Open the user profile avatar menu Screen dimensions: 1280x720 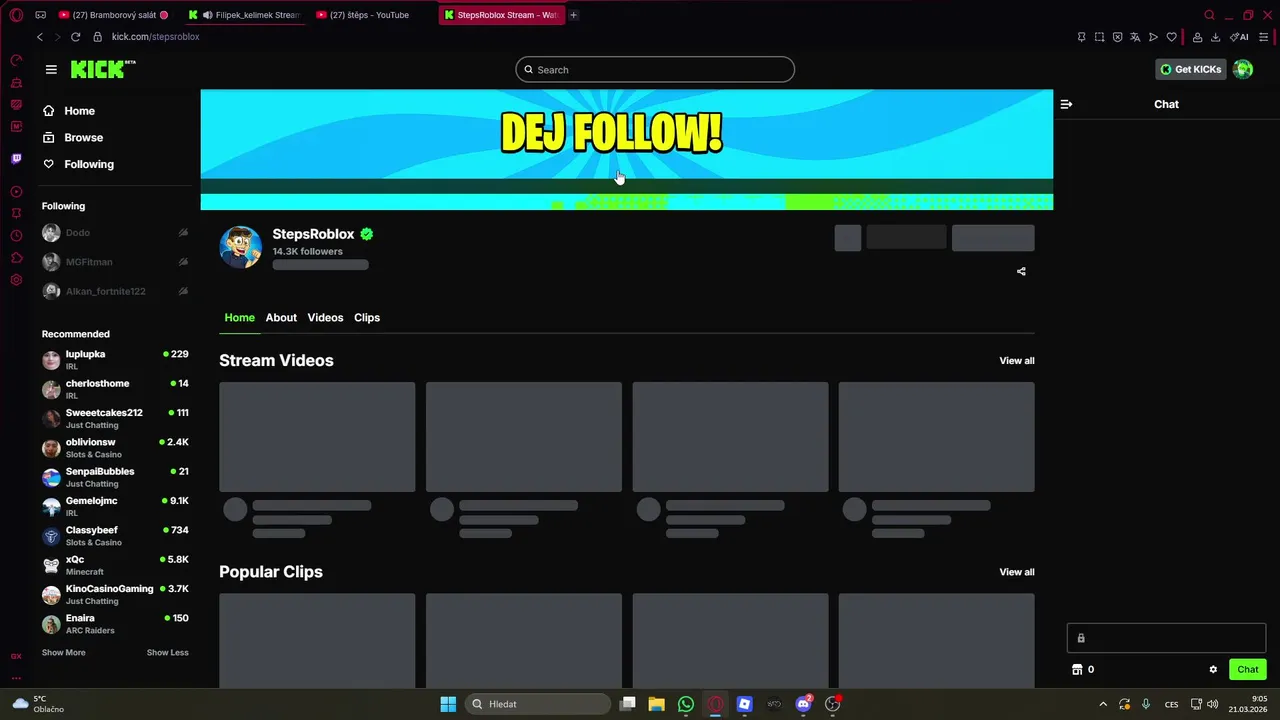pyautogui.click(x=1243, y=69)
